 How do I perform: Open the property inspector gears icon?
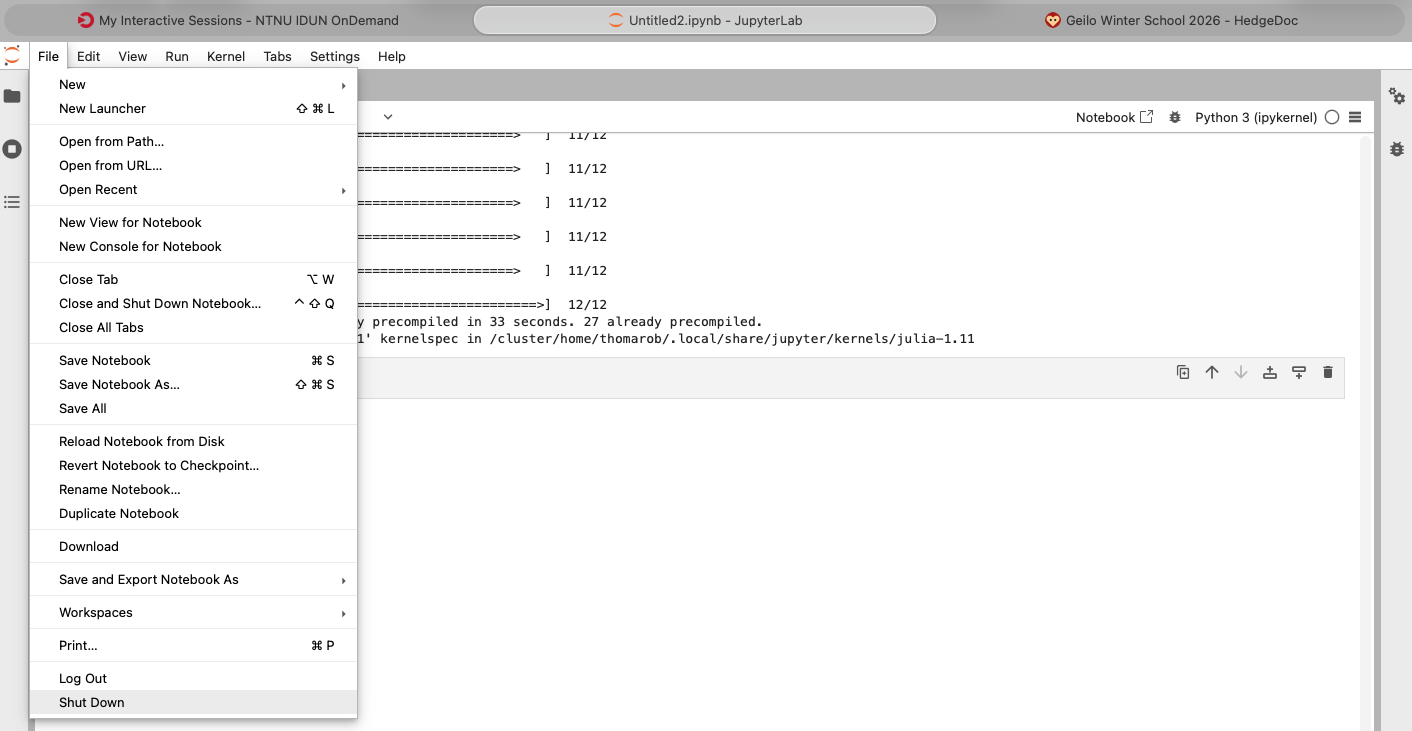pyautogui.click(x=1397, y=96)
